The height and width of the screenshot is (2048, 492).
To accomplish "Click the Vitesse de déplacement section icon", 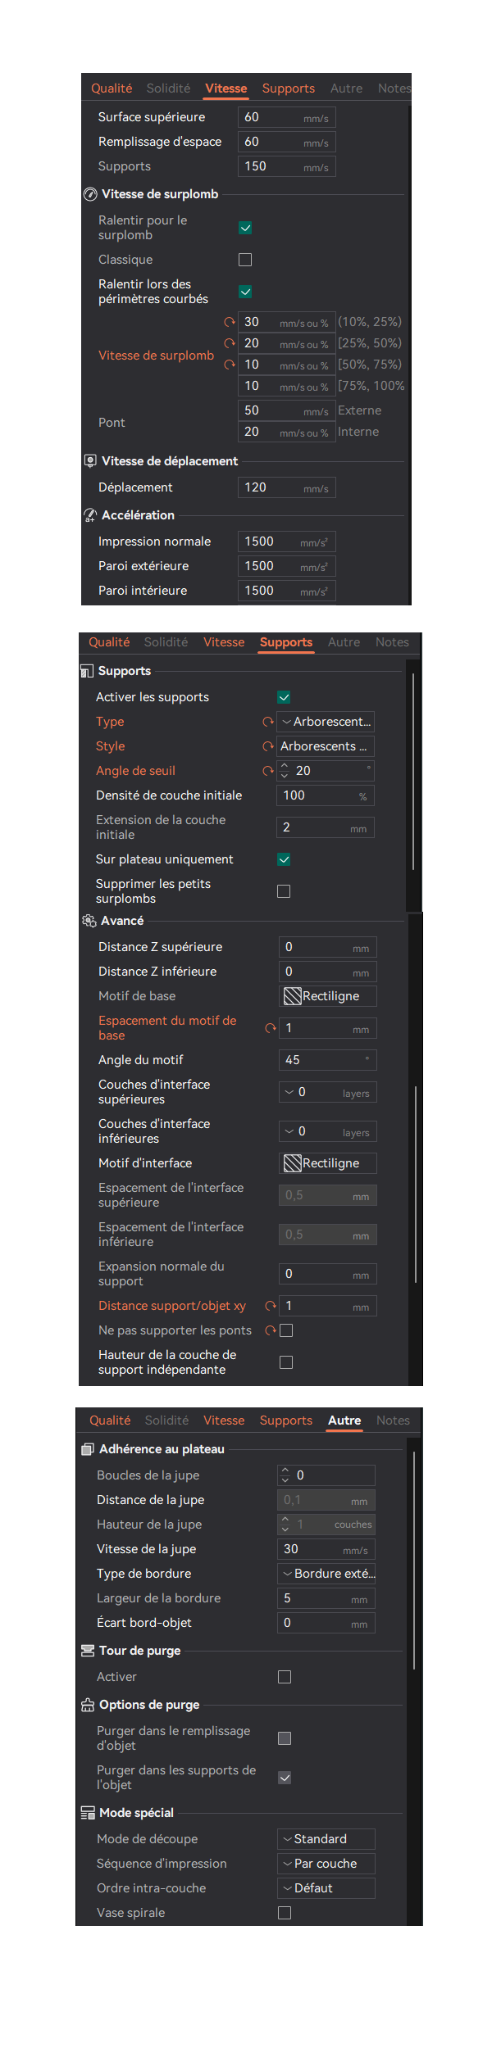I will pyautogui.click(x=91, y=461).
